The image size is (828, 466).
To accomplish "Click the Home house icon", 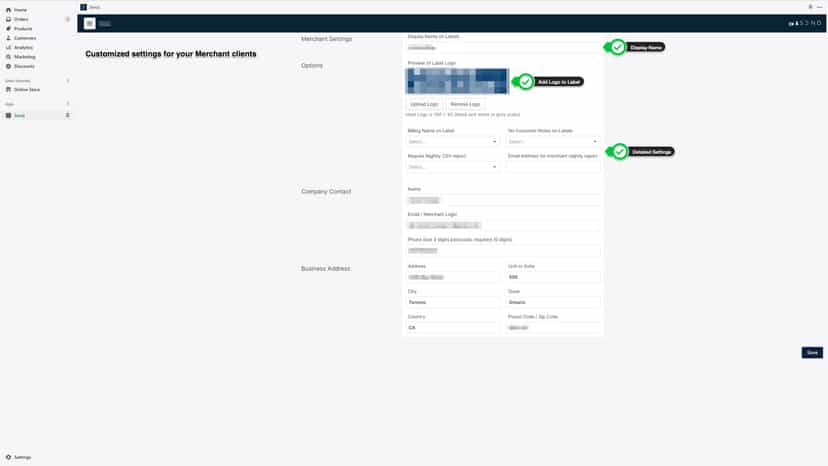I will 8,10.
